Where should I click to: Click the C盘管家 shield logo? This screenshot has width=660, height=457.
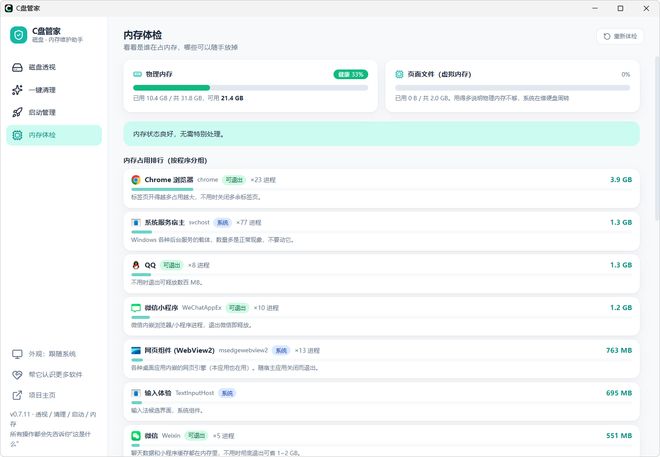(19, 35)
